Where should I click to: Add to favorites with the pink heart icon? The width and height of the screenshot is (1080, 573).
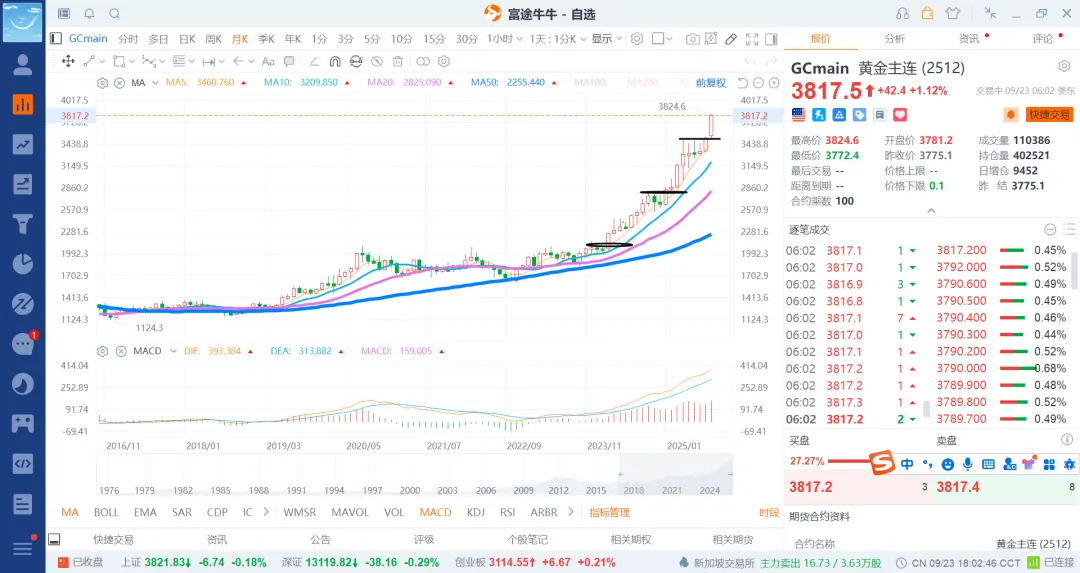900,115
